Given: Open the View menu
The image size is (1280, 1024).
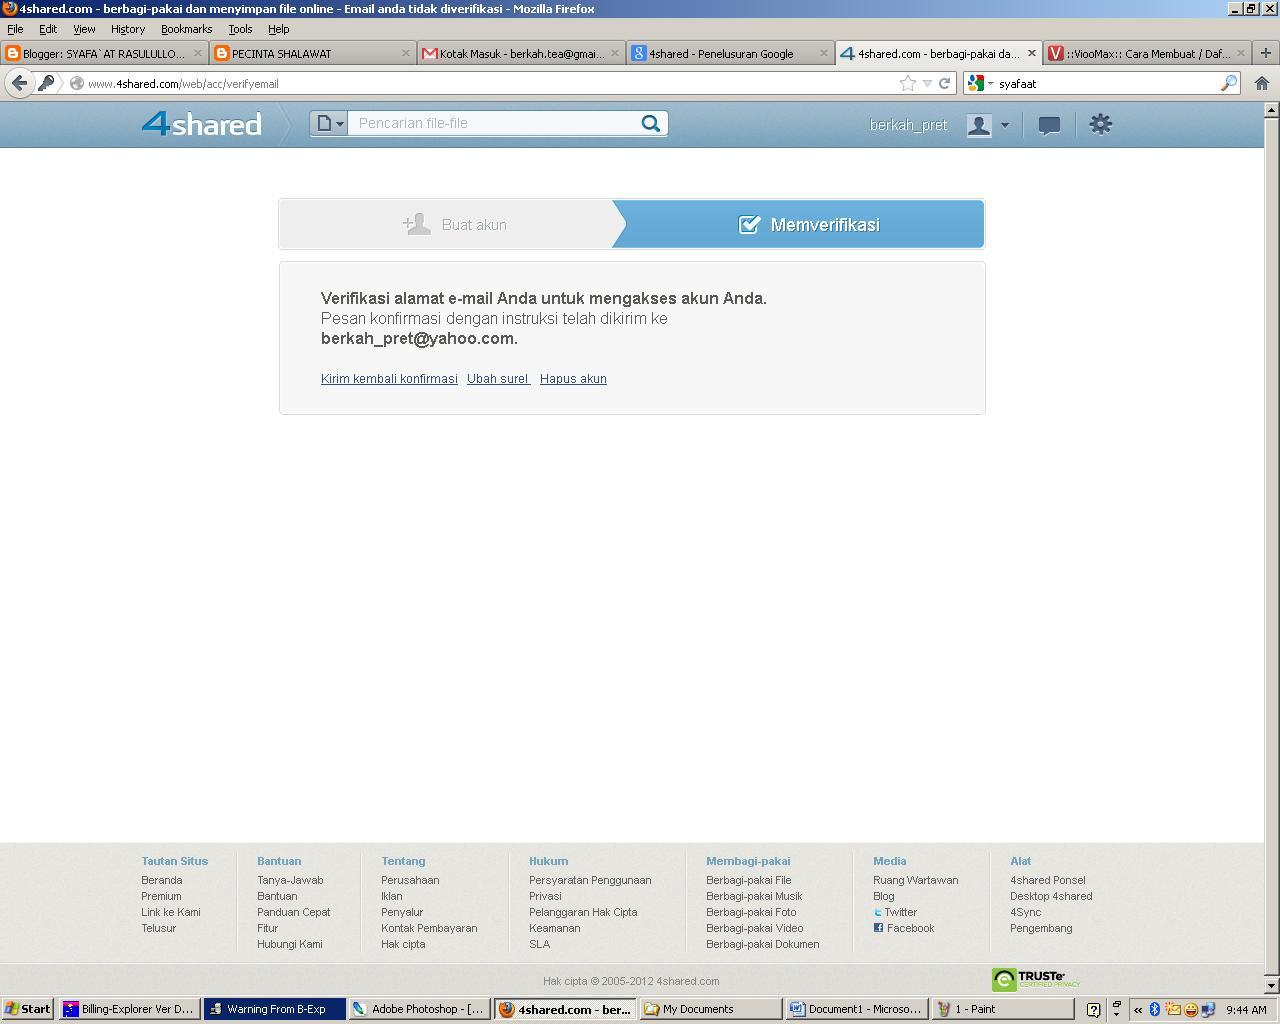Looking at the screenshot, I should (84, 29).
